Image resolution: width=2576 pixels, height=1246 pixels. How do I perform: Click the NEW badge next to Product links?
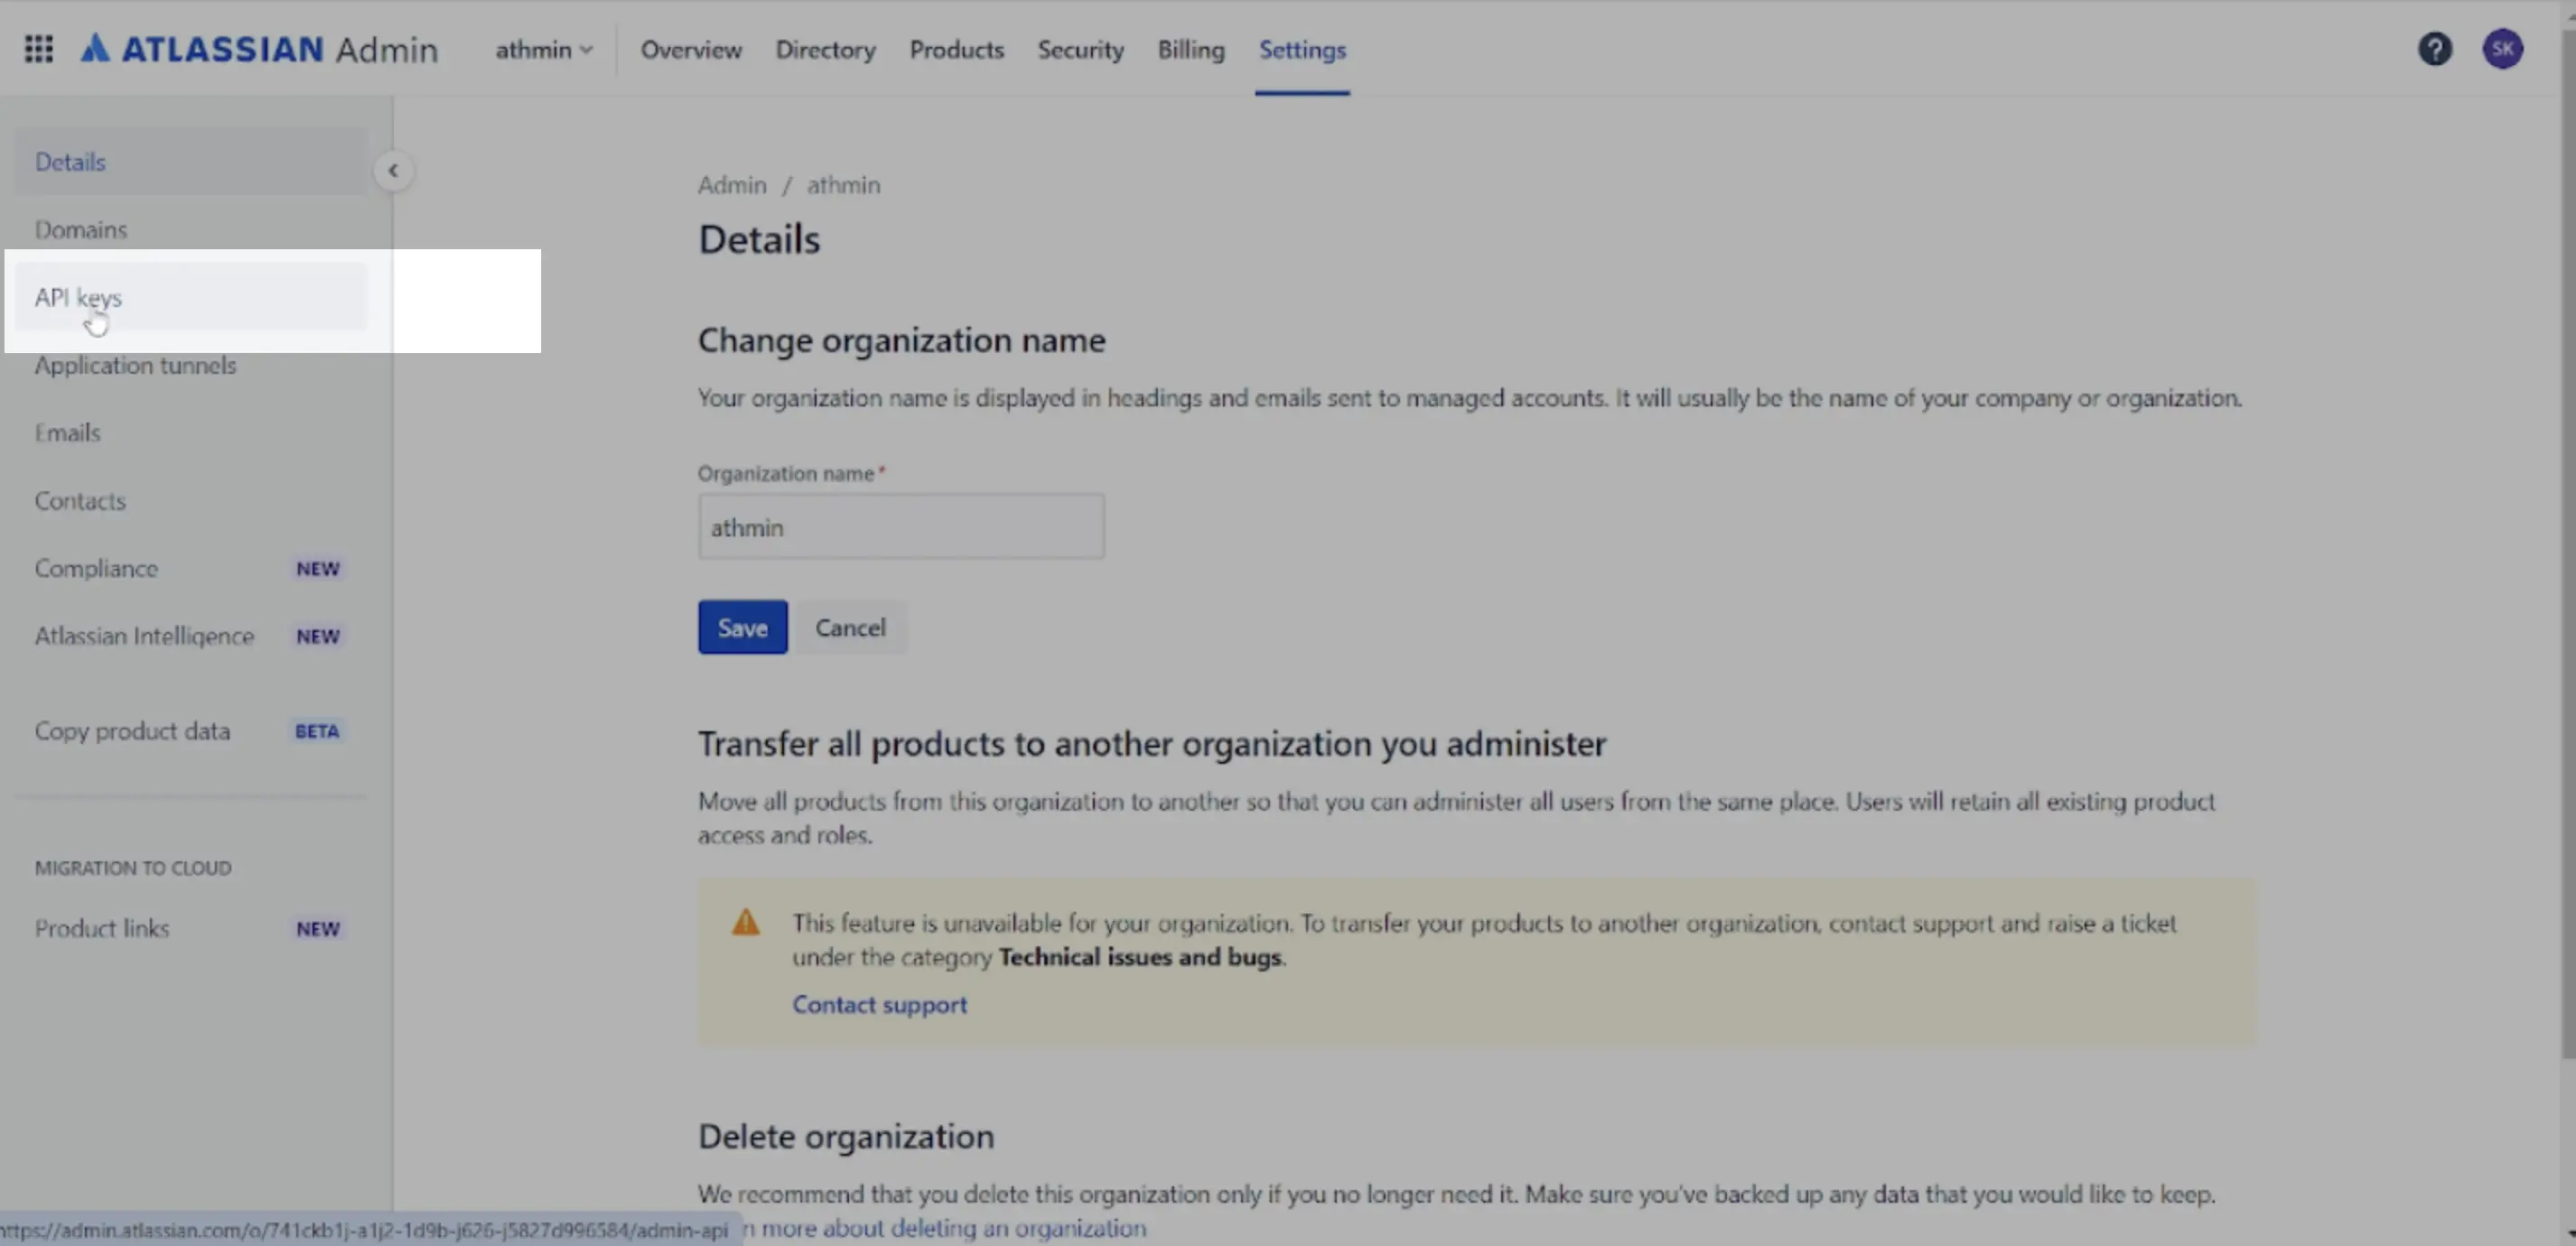coord(318,928)
